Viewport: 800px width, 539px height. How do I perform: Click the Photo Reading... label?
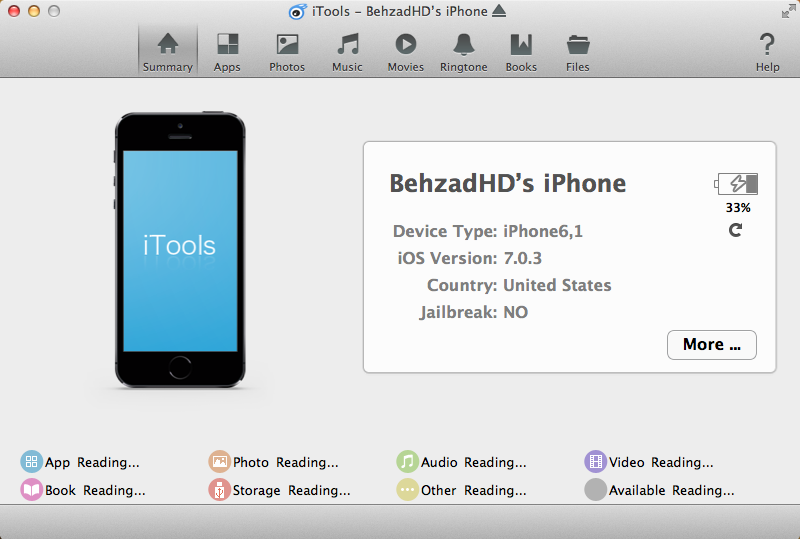point(286,462)
